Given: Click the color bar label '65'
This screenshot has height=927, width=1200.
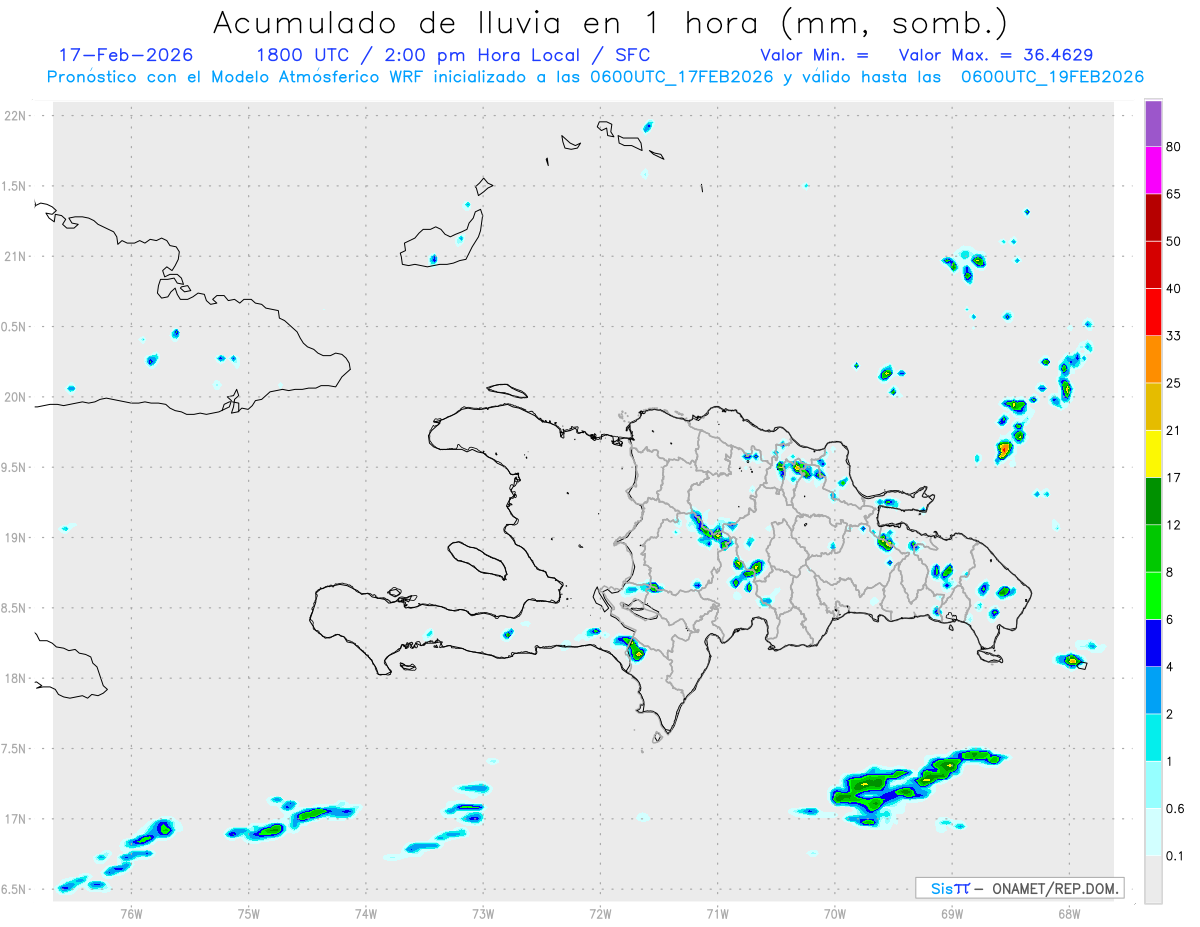Looking at the screenshot, I should (1174, 194).
